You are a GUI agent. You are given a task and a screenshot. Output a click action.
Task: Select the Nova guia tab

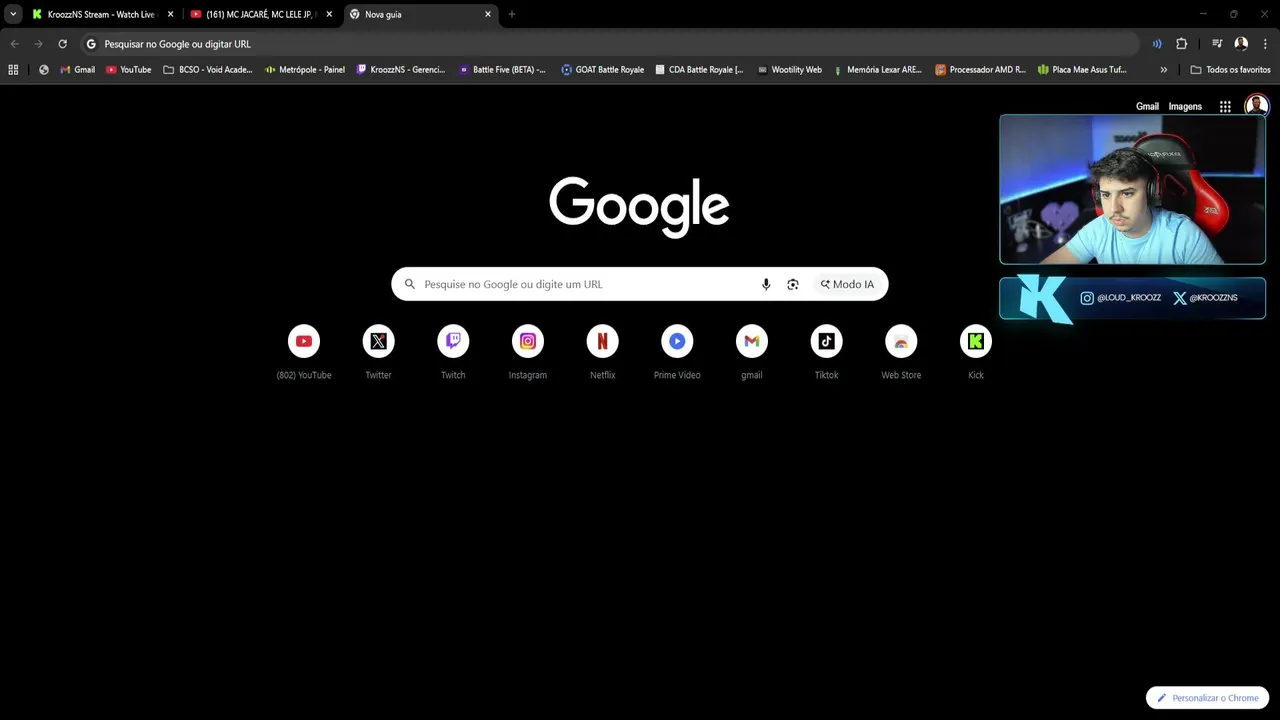click(x=420, y=14)
